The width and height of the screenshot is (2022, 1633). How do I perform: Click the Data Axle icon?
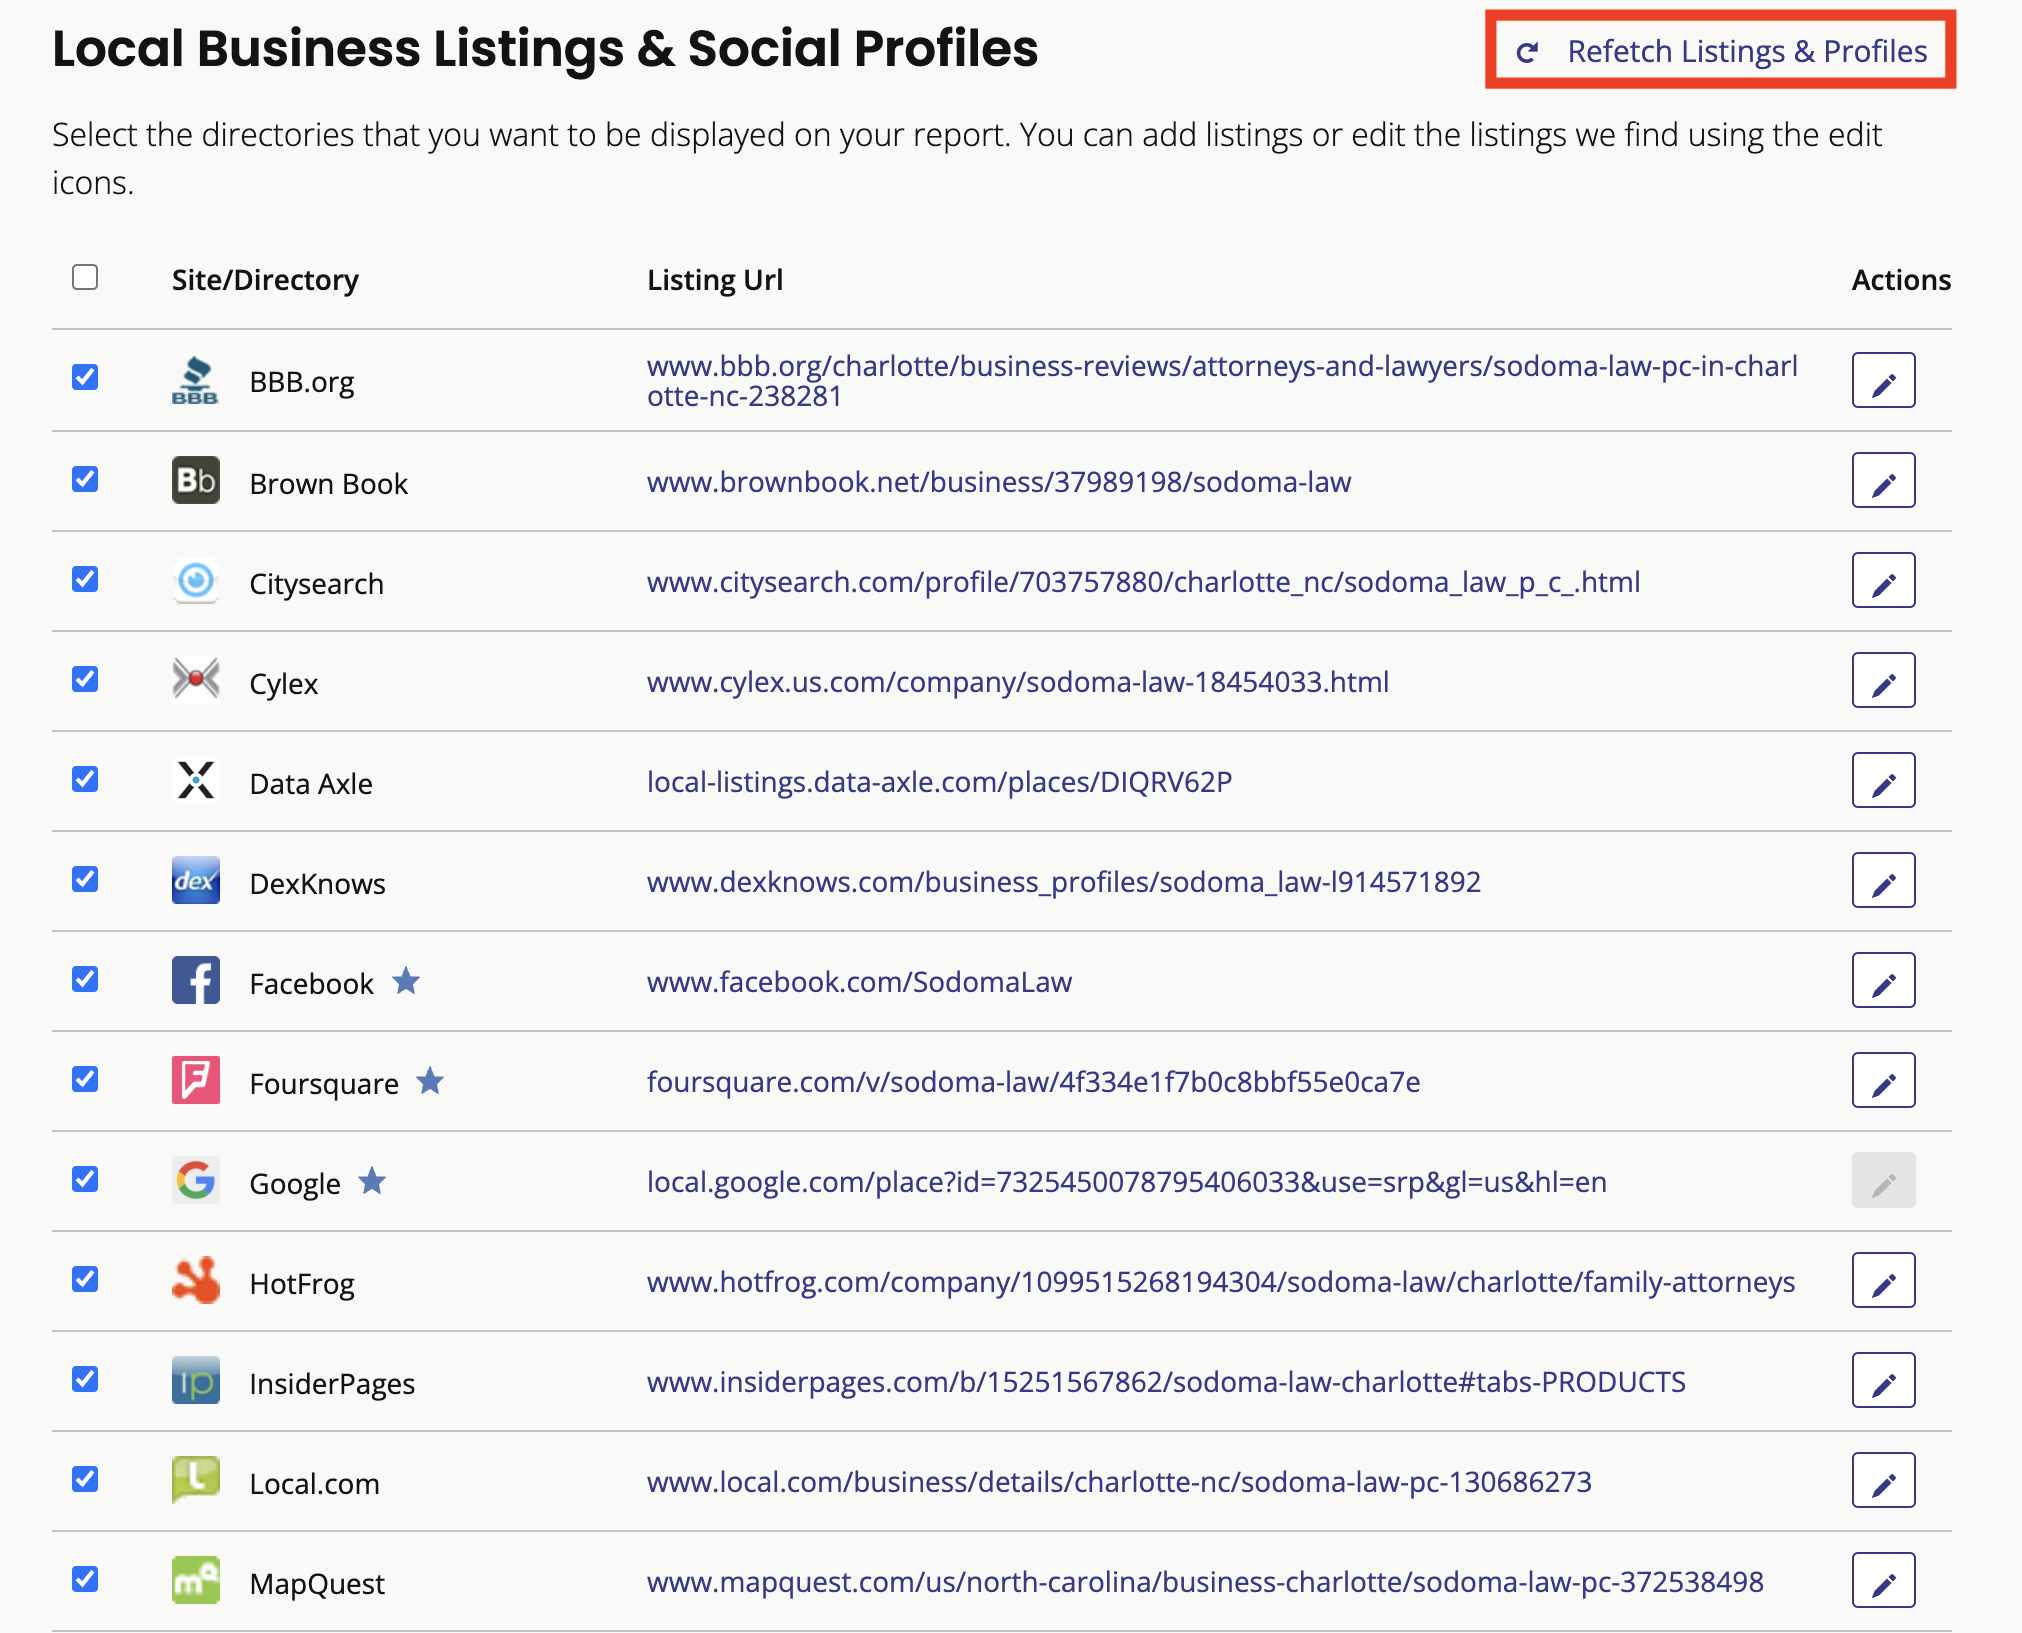[196, 782]
